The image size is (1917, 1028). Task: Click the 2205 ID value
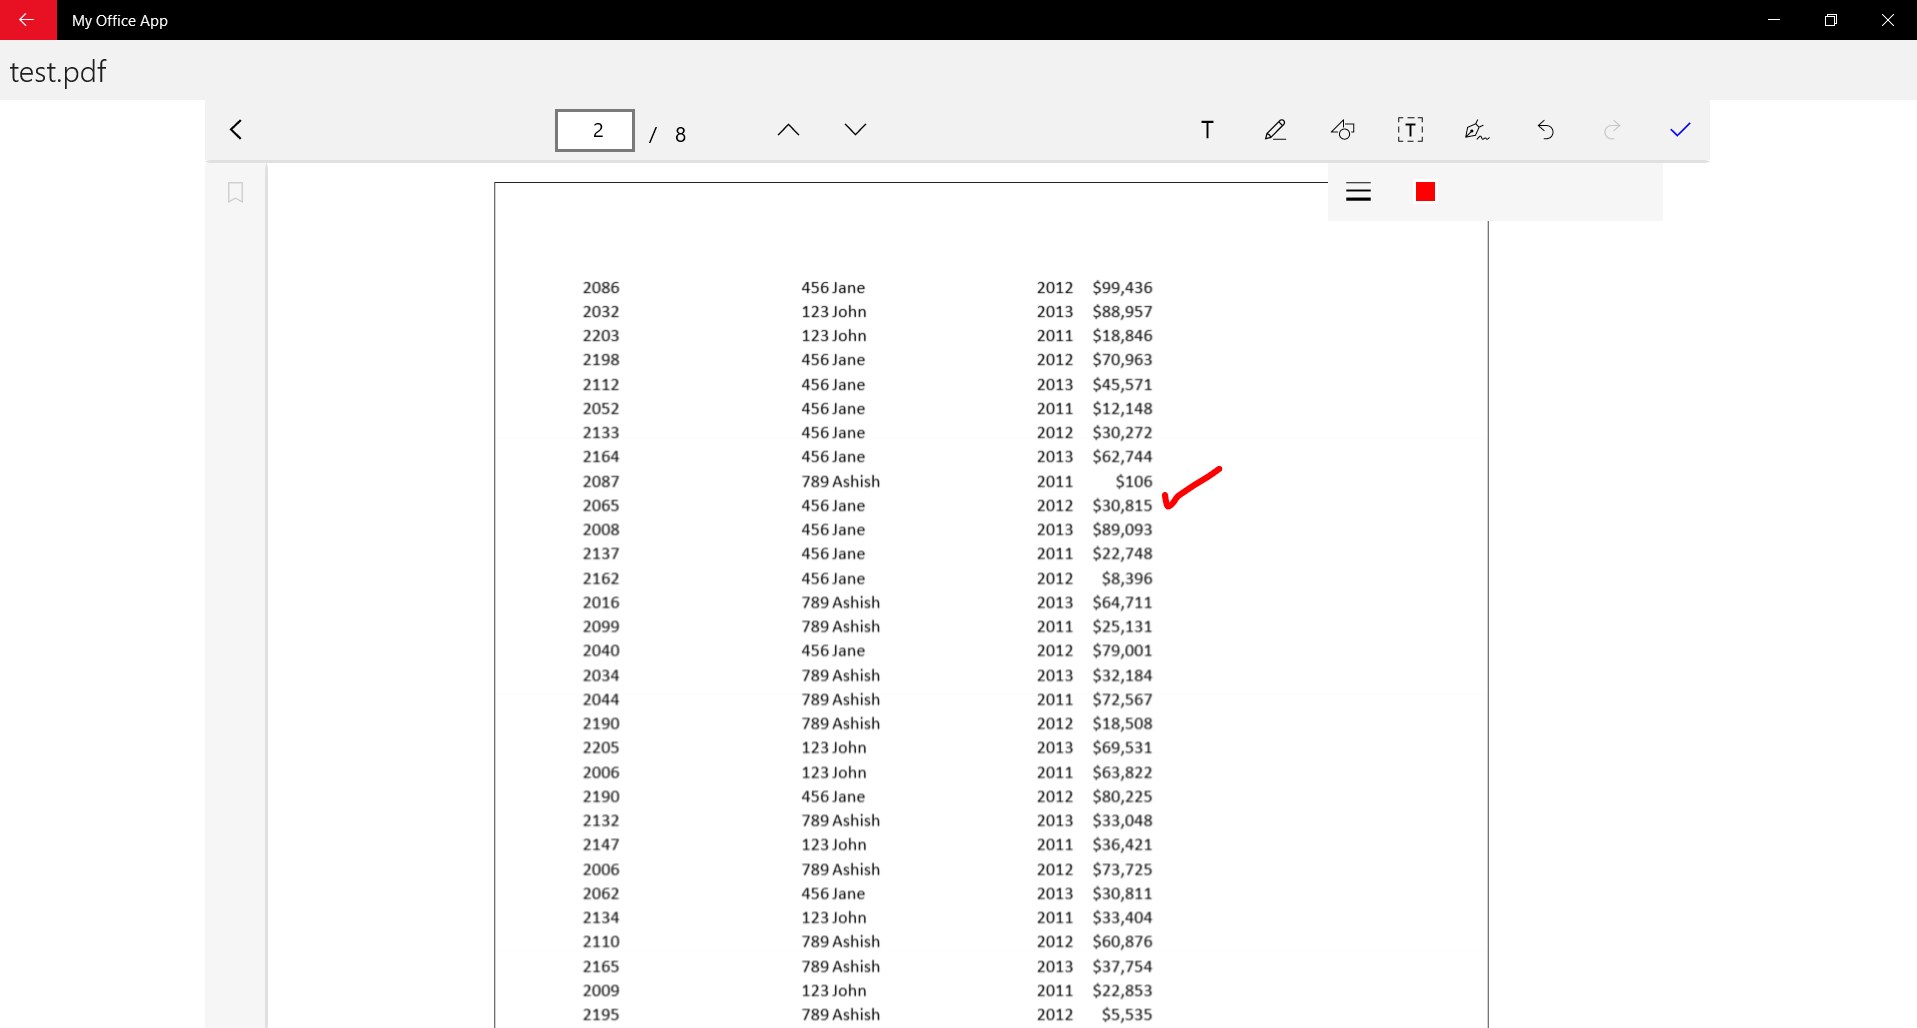[601, 748]
